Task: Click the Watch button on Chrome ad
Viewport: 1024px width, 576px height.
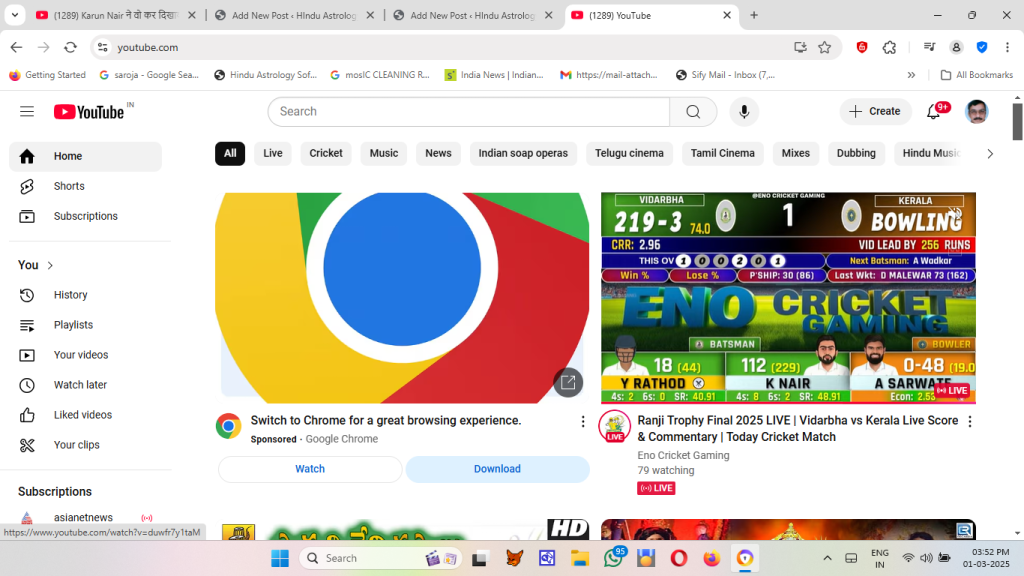Action: [x=310, y=469]
